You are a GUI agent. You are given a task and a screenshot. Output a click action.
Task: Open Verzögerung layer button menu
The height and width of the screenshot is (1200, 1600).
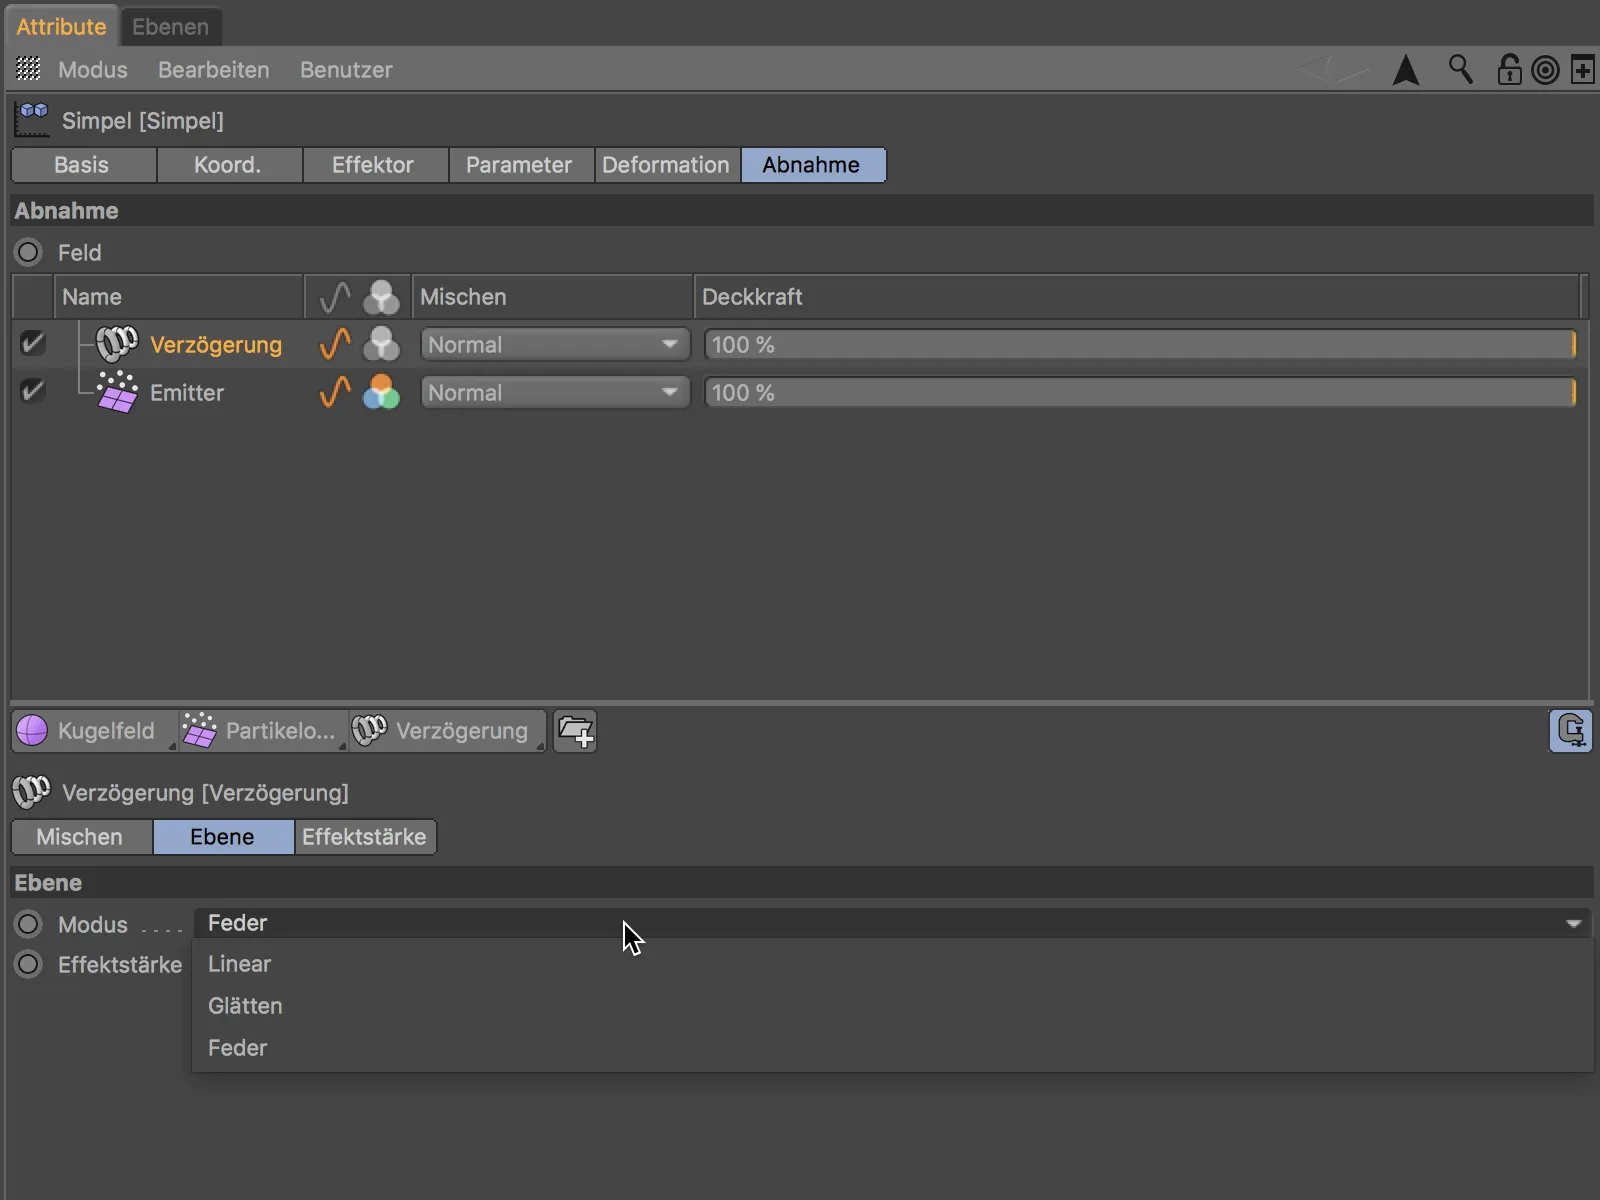pyautogui.click(x=447, y=731)
